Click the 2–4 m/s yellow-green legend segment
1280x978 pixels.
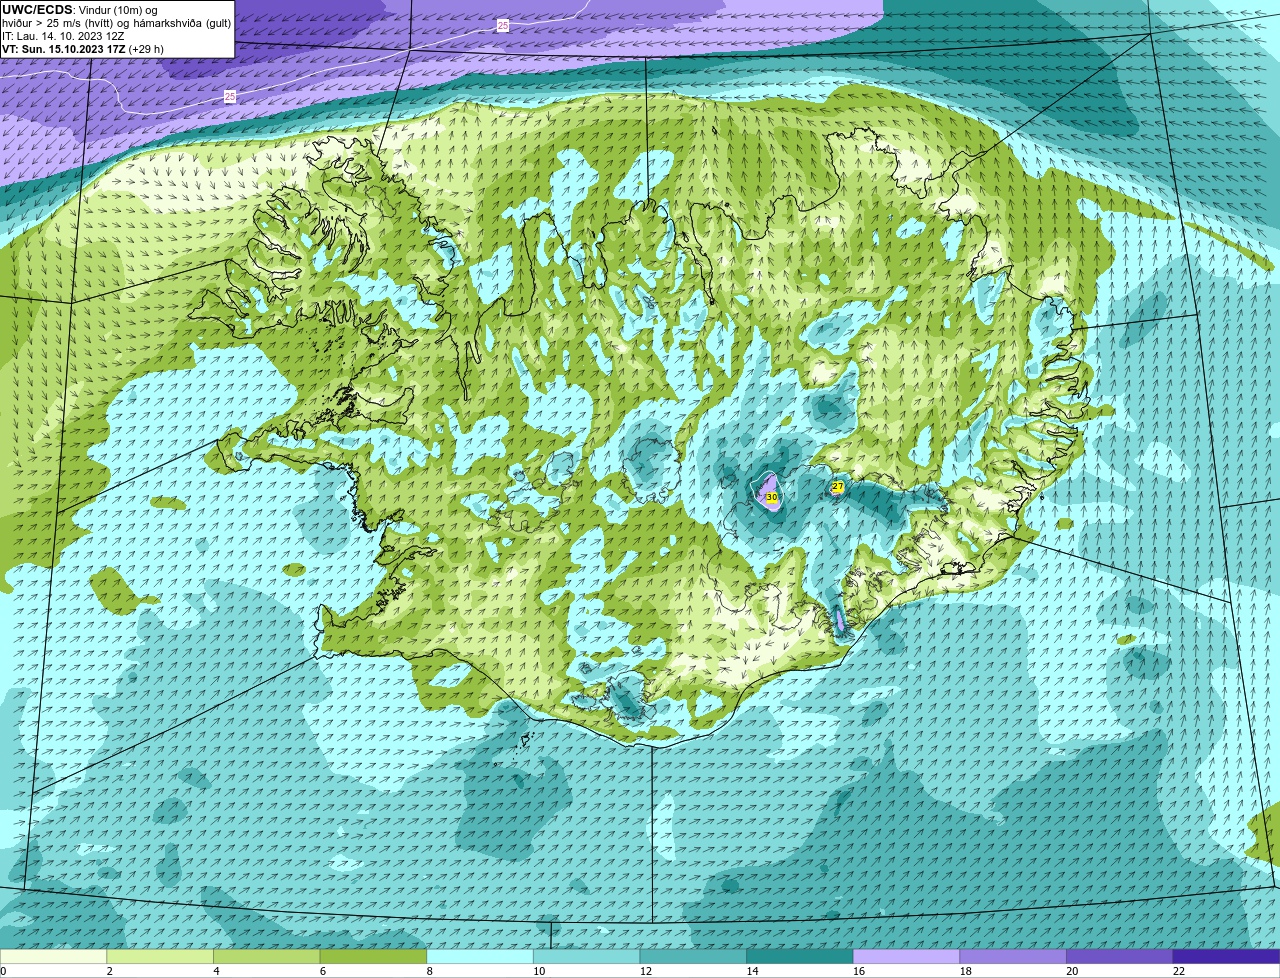click(160, 957)
